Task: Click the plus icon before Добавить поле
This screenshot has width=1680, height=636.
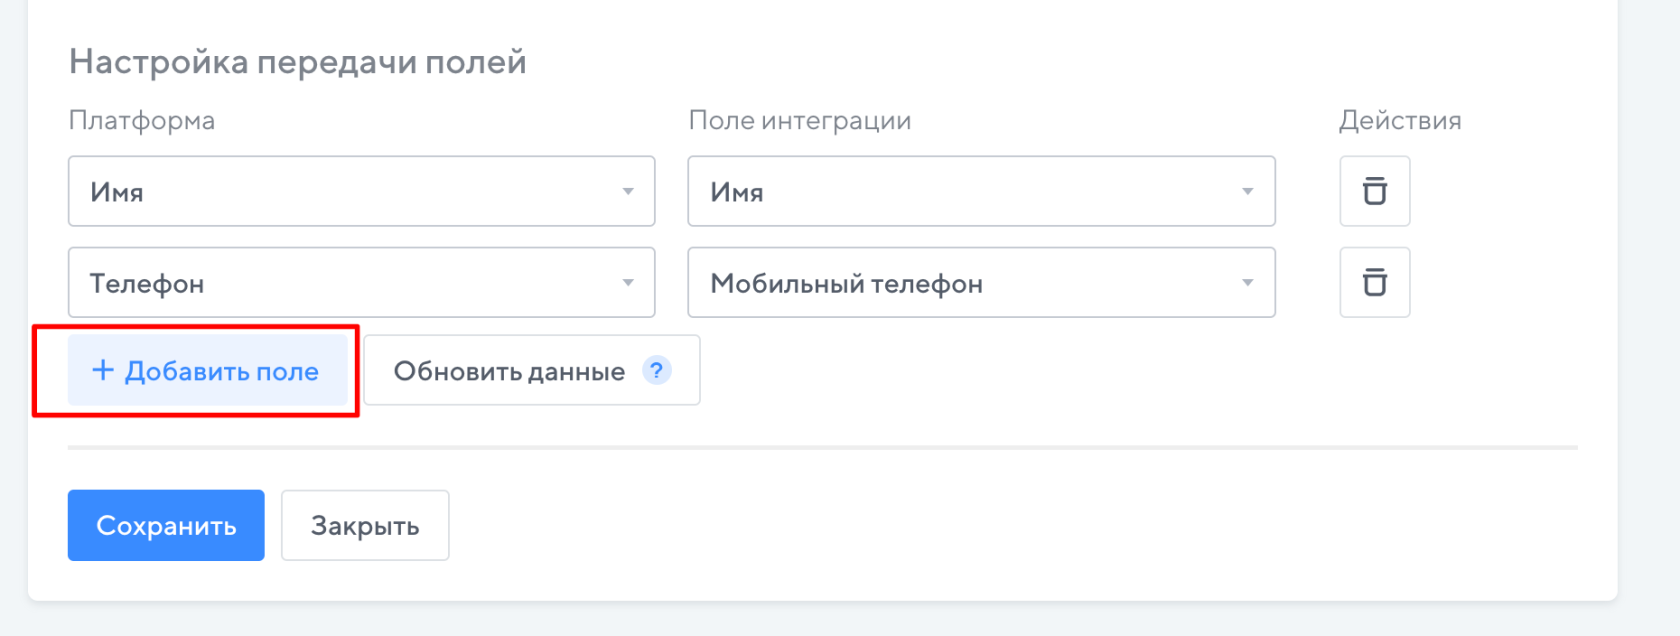Action: 103,371
